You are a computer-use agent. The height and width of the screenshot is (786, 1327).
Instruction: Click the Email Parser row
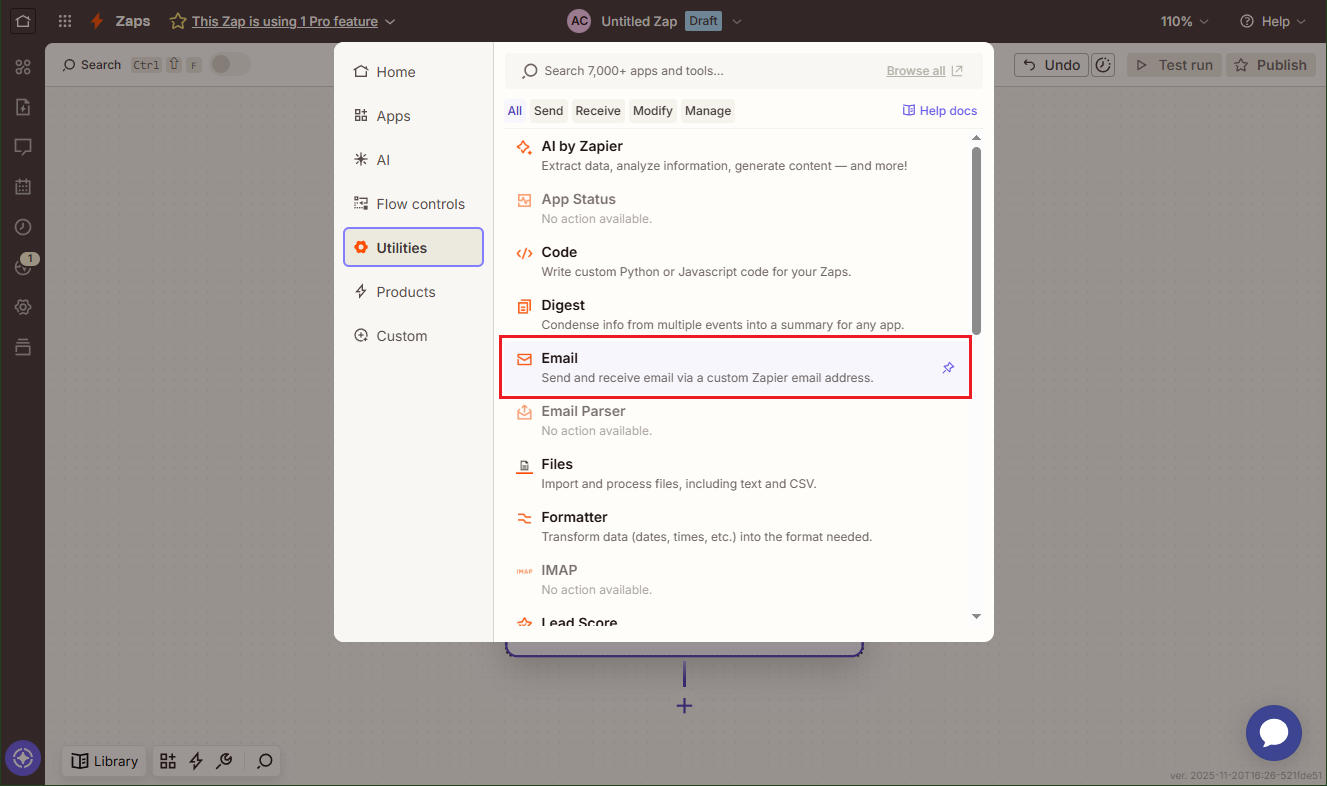tap(735, 421)
